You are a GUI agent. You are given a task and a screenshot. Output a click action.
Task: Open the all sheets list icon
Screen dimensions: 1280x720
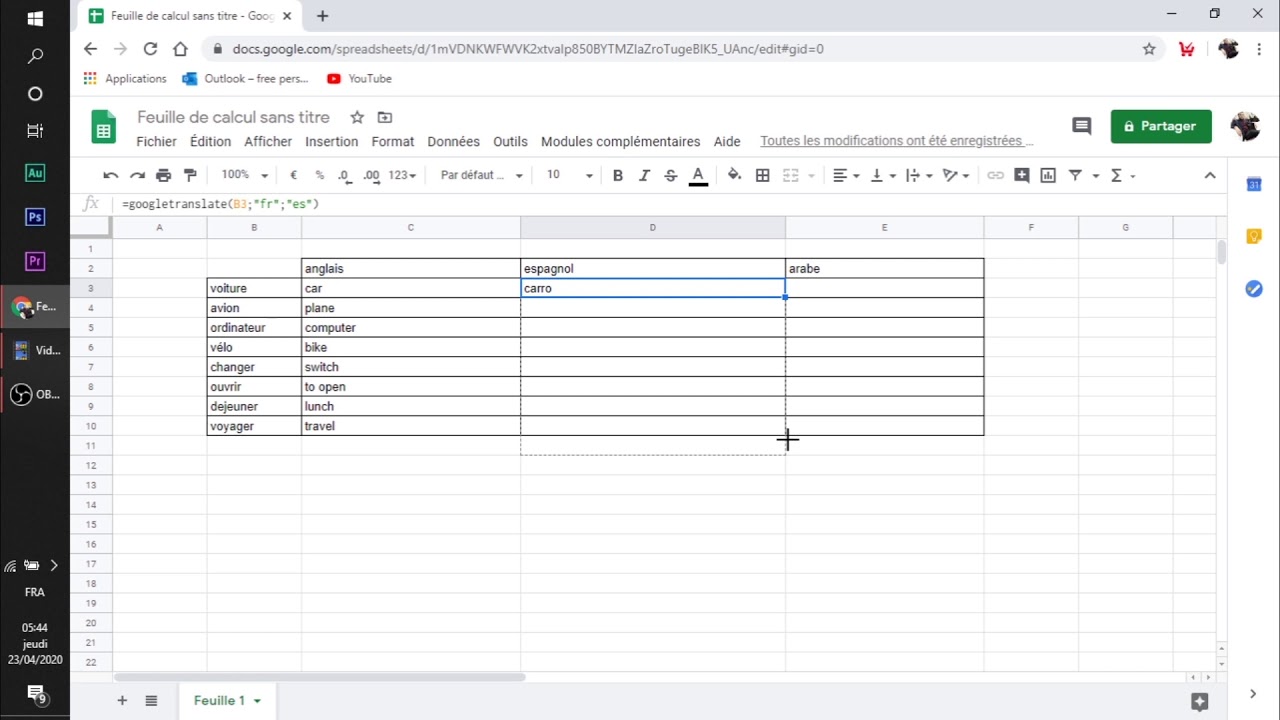(x=151, y=701)
